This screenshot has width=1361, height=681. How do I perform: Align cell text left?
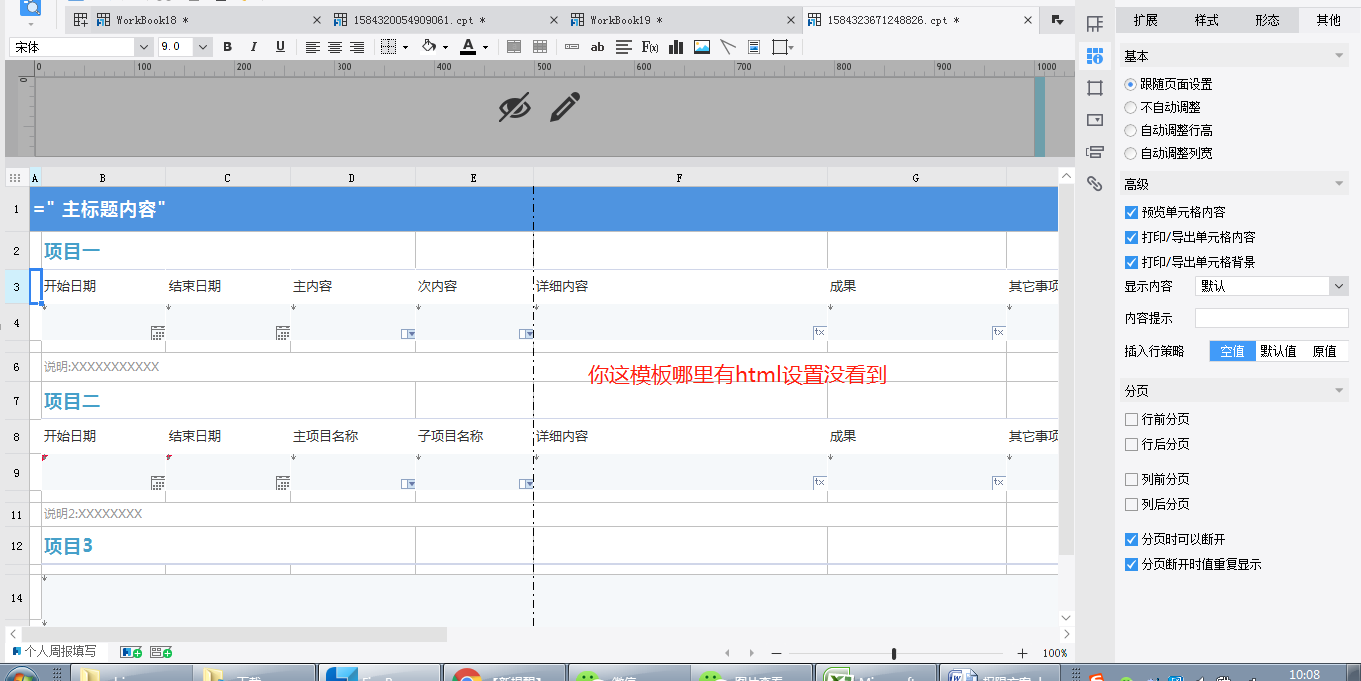tap(313, 47)
